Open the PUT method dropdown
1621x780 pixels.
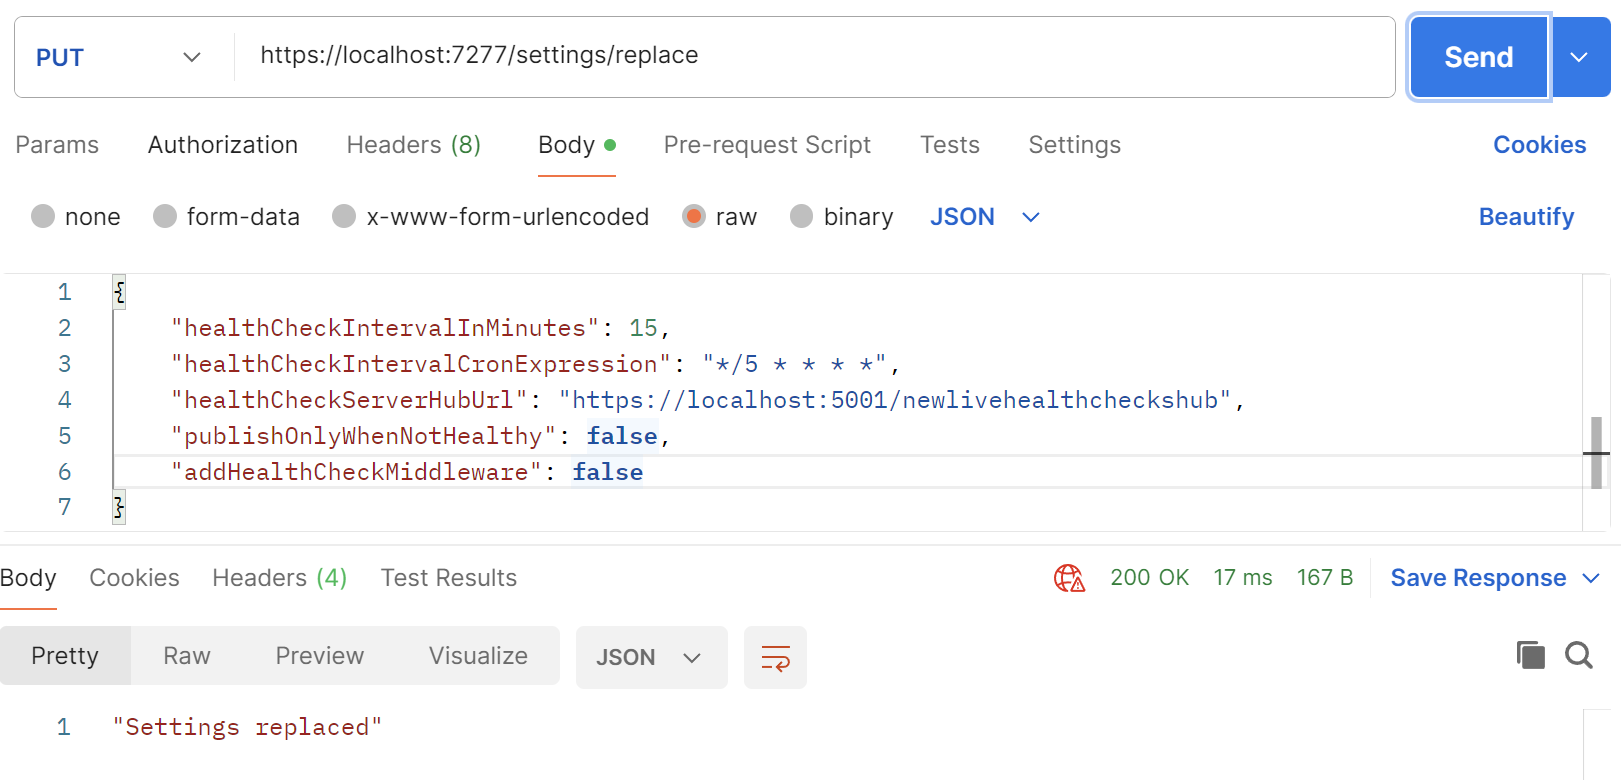pos(119,57)
